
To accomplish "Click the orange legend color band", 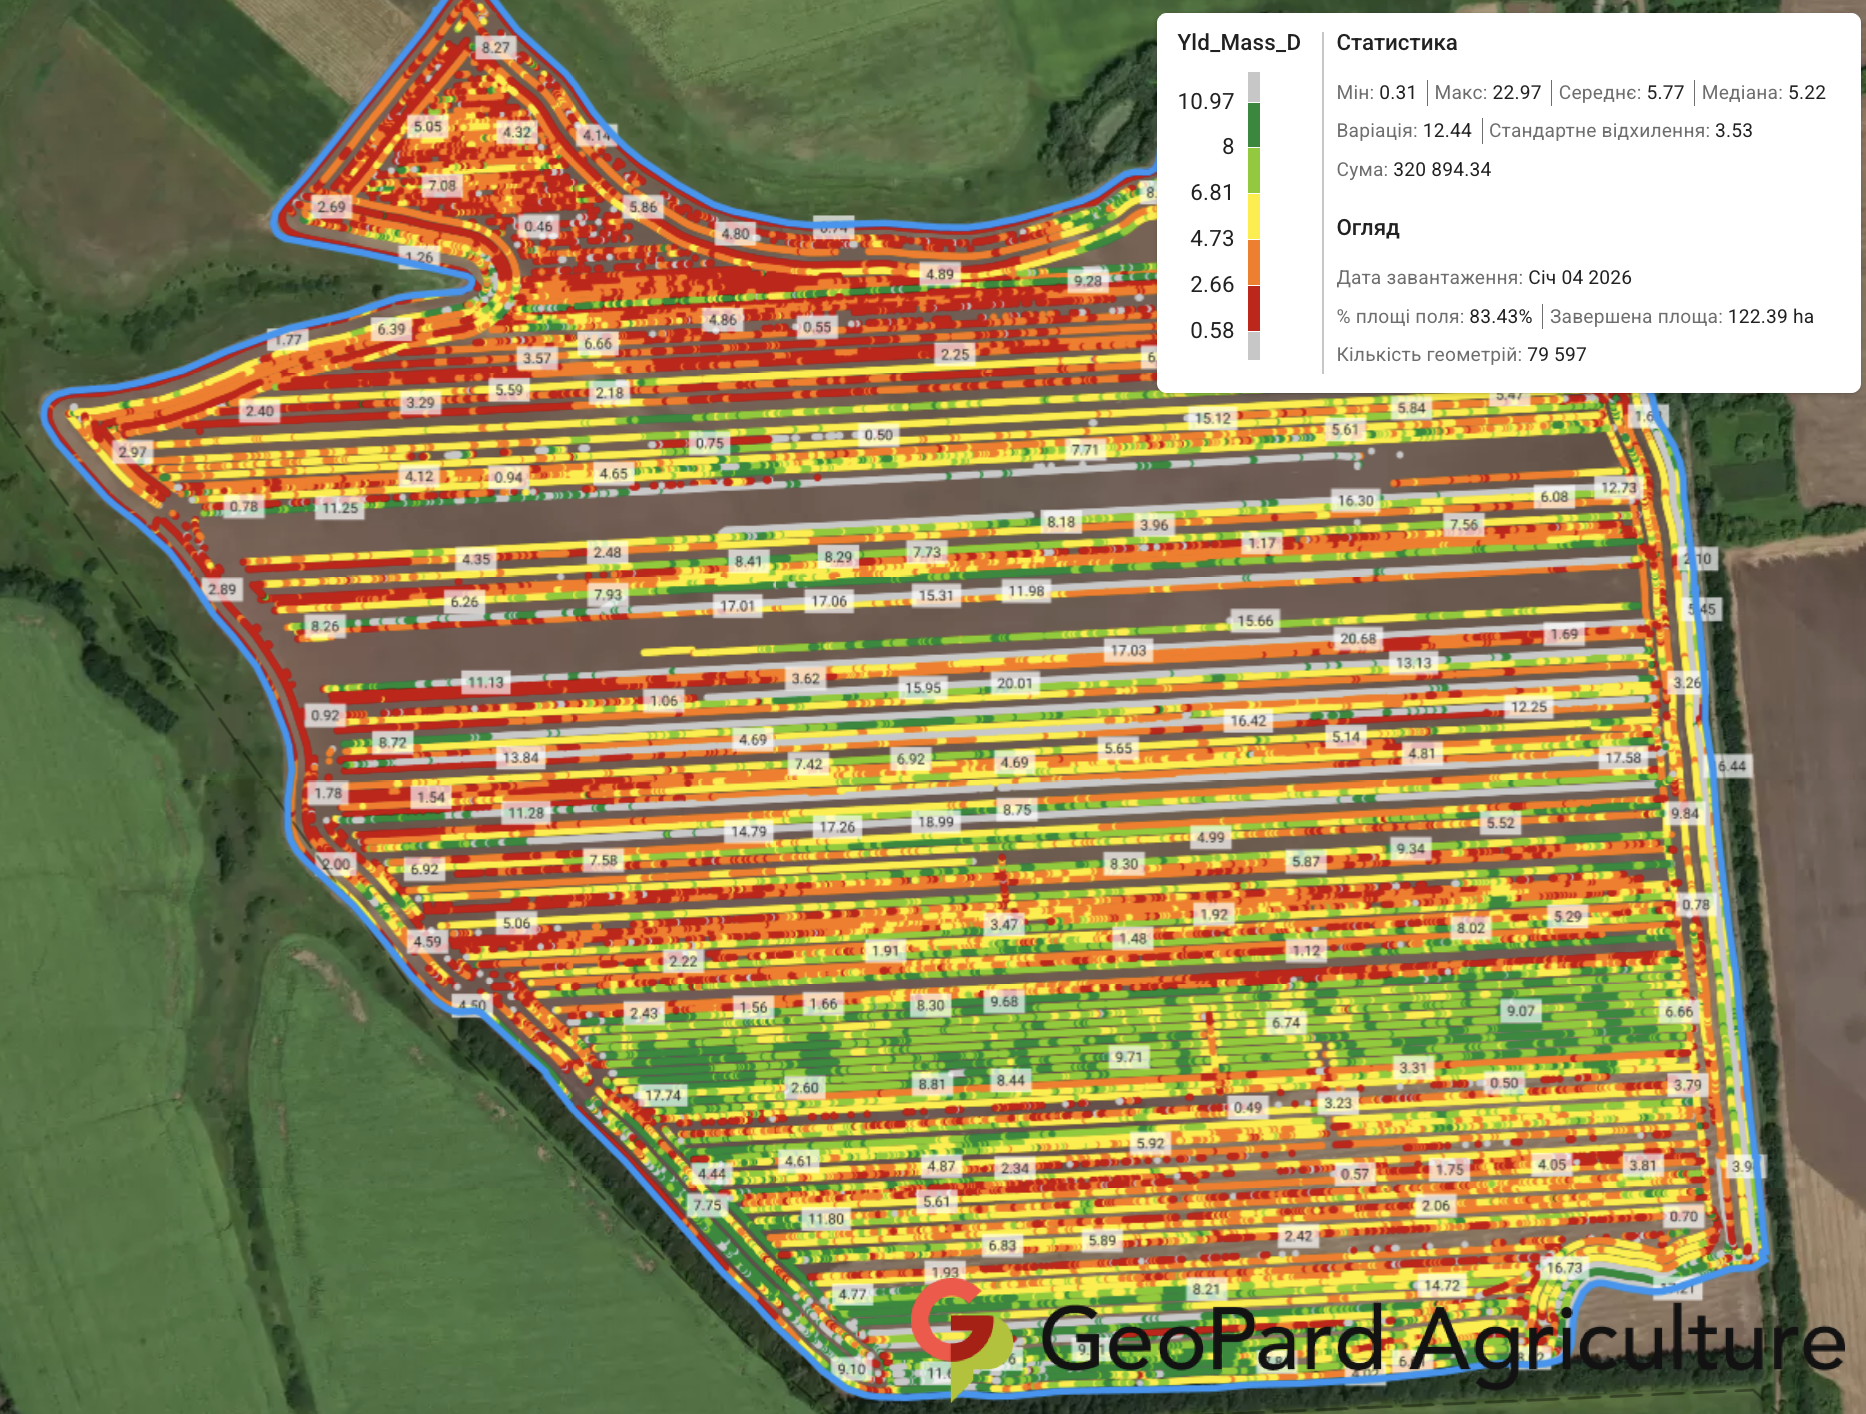I will point(1253,262).
